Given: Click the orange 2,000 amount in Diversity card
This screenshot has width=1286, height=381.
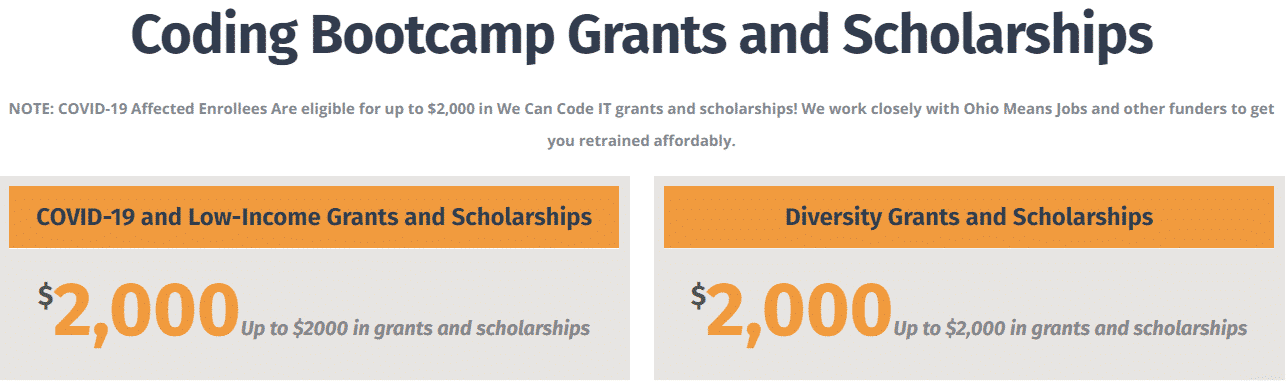Looking at the screenshot, I should tap(799, 311).
